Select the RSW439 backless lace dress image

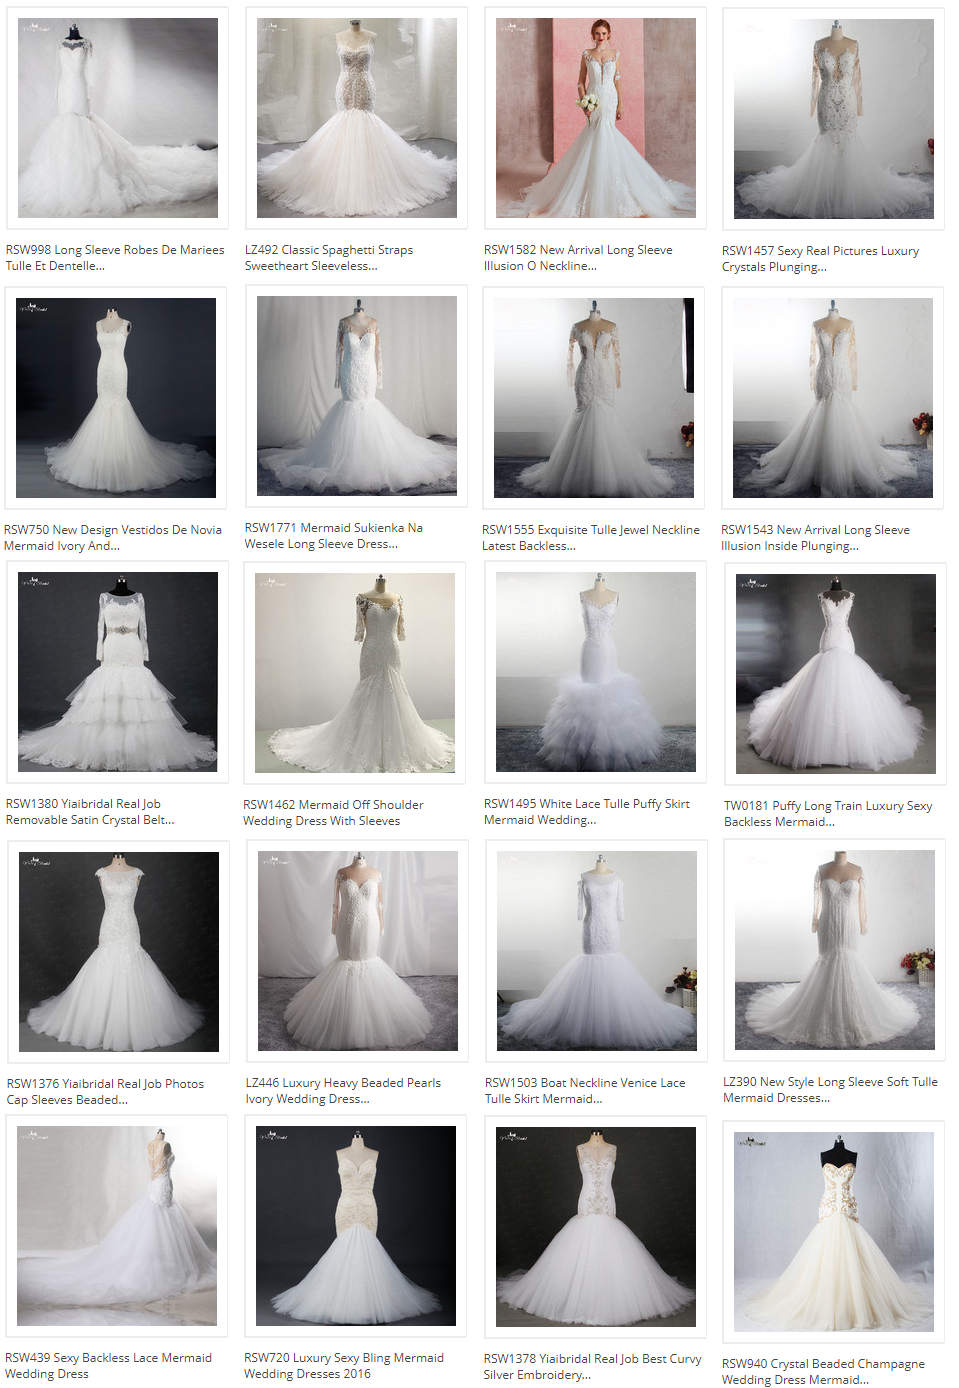tap(116, 1225)
